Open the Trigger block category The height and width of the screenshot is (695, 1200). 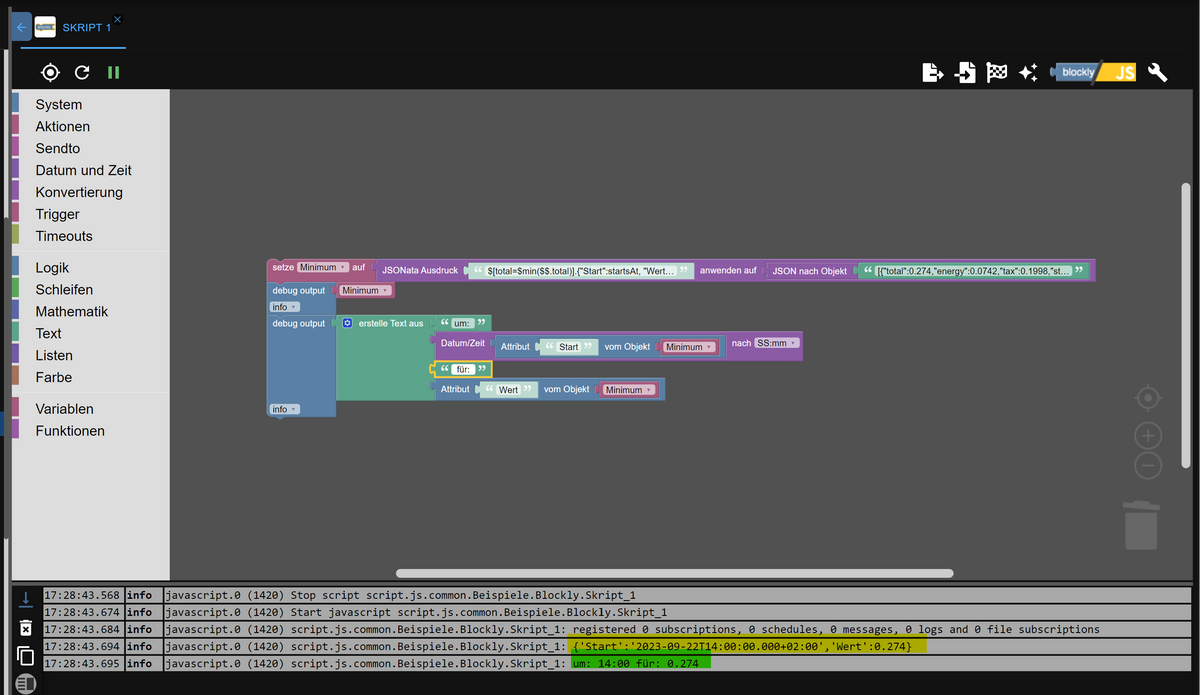[57, 214]
